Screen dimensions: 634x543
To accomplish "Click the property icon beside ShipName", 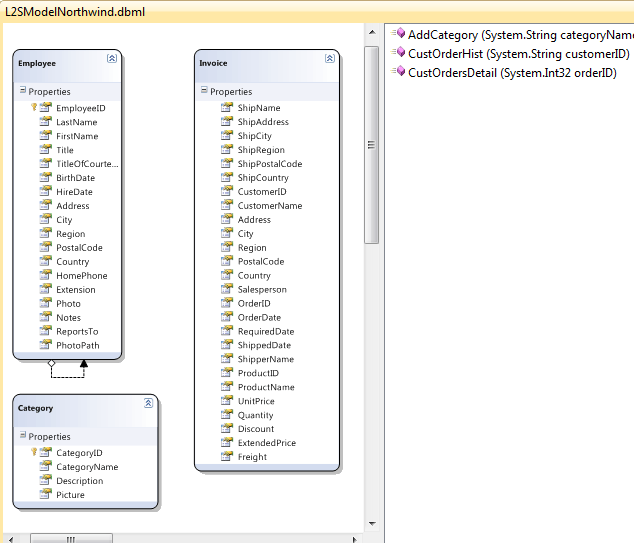I will click(x=227, y=107).
